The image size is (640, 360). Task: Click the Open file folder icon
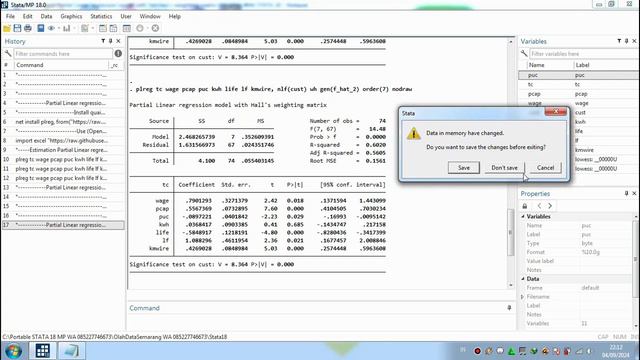7,28
